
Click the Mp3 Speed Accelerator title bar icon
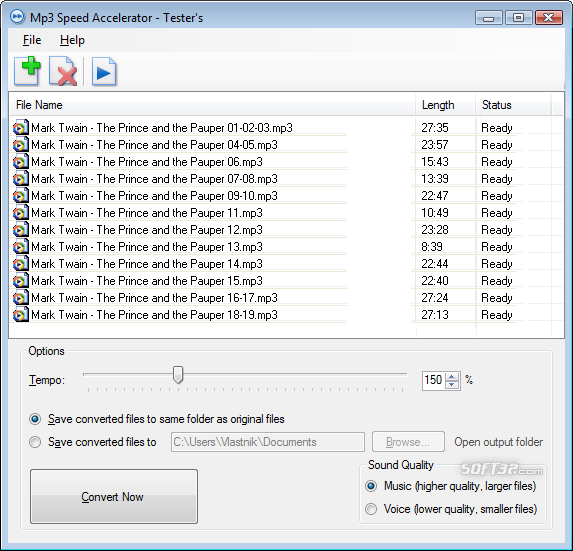coord(17,16)
